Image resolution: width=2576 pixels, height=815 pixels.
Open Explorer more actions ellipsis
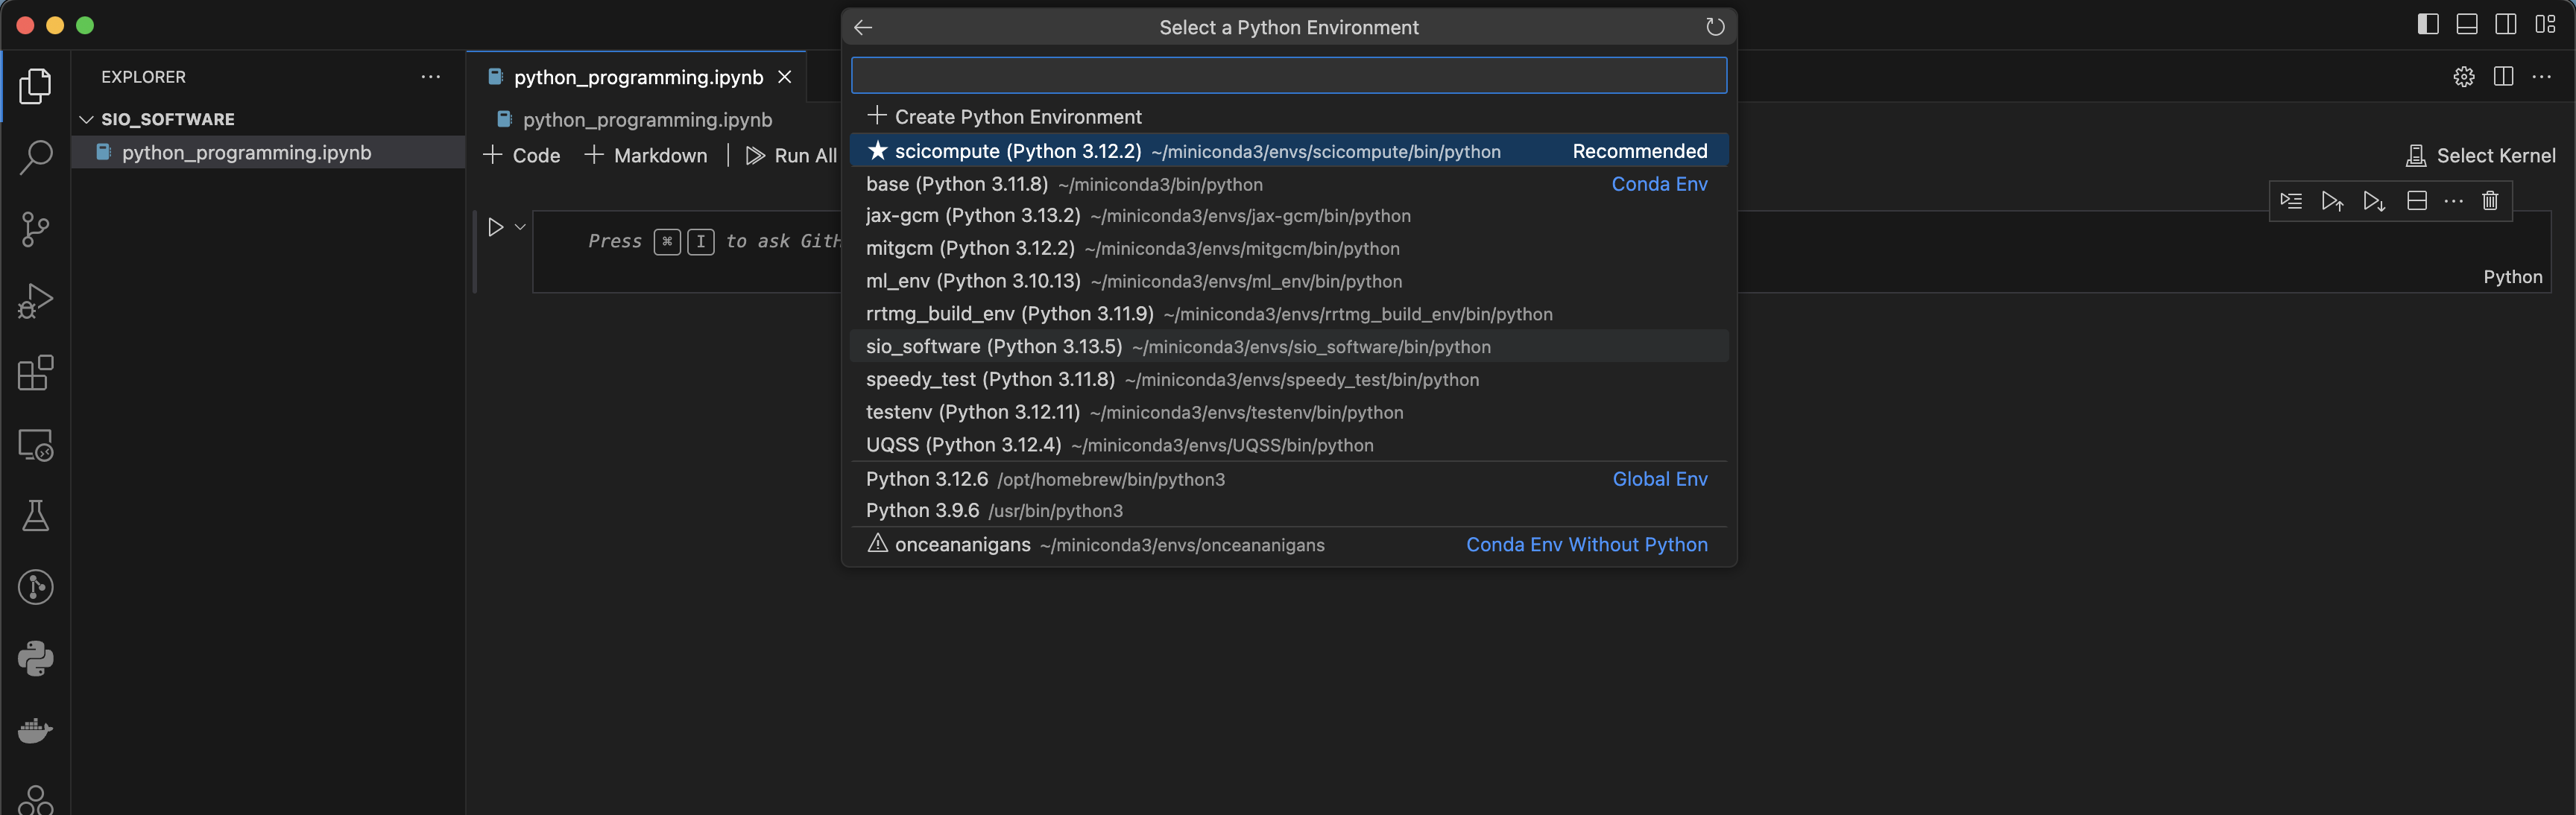431,77
